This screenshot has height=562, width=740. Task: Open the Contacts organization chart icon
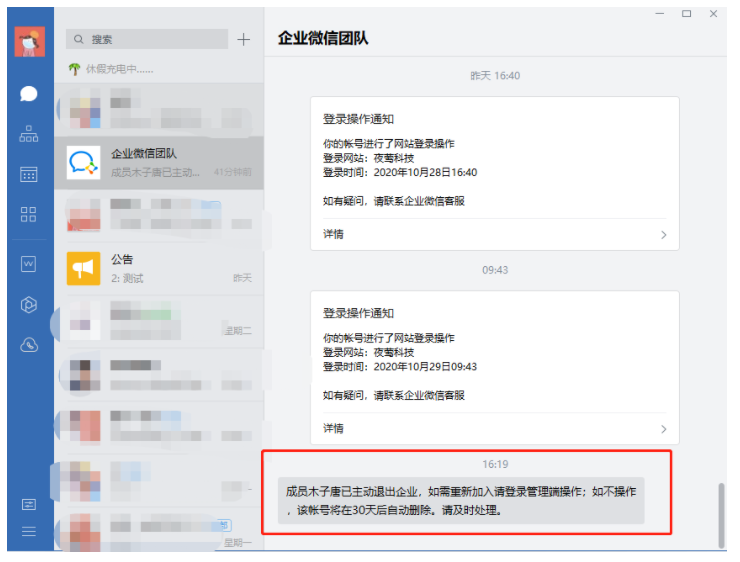click(x=29, y=134)
